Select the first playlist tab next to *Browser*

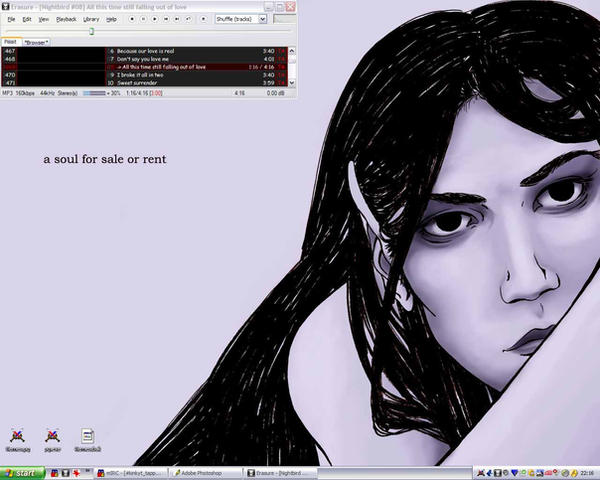click(x=10, y=42)
